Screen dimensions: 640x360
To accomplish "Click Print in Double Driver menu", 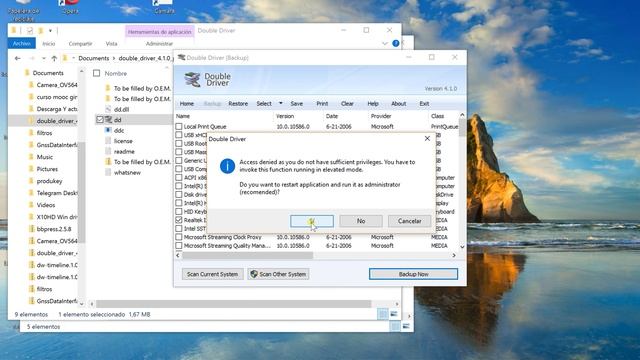I will 322,104.
